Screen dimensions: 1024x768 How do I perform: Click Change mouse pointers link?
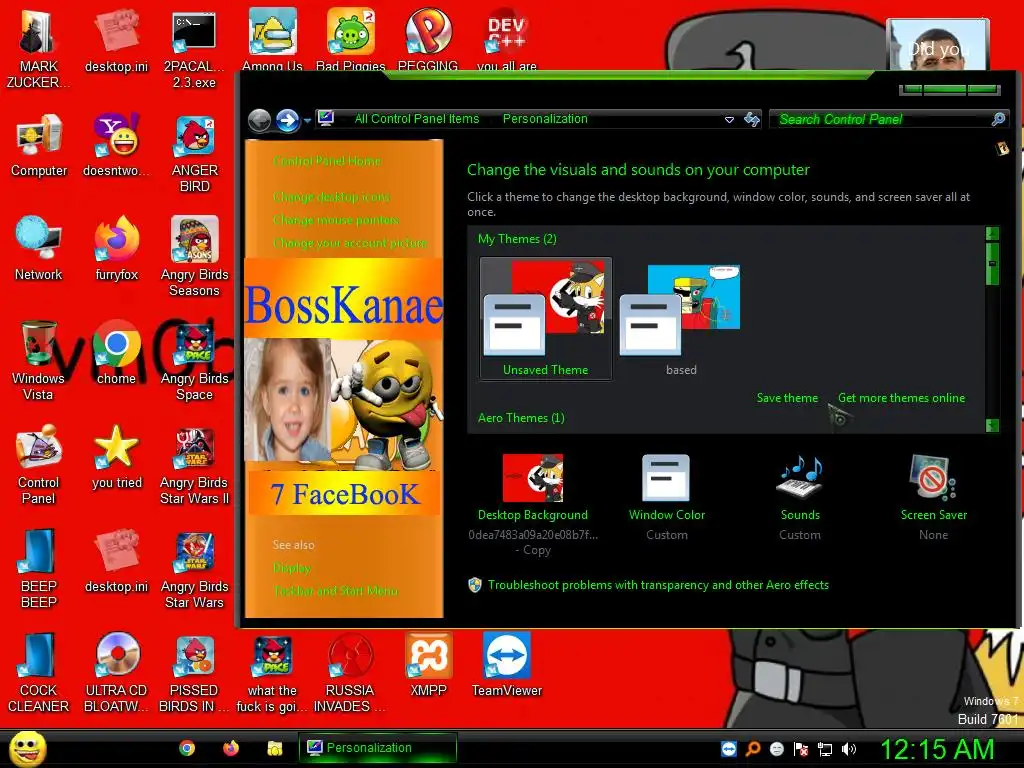[x=336, y=220]
